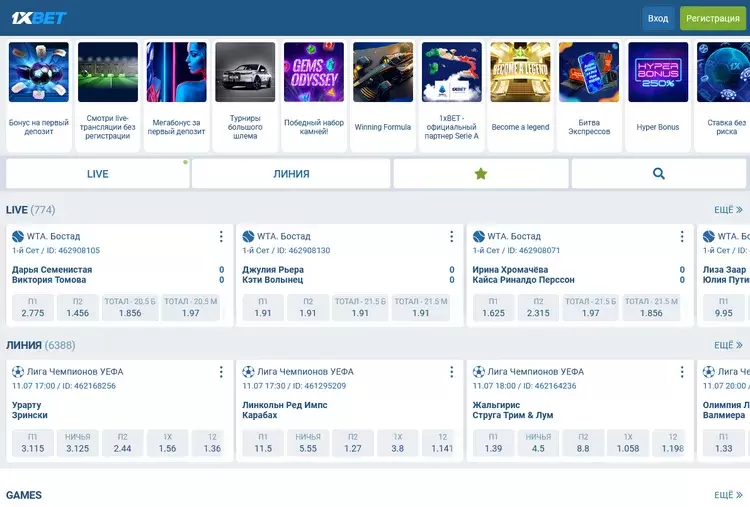The height and width of the screenshot is (507, 750).
Task: Switch to the LIVE tab
Action: [98, 174]
